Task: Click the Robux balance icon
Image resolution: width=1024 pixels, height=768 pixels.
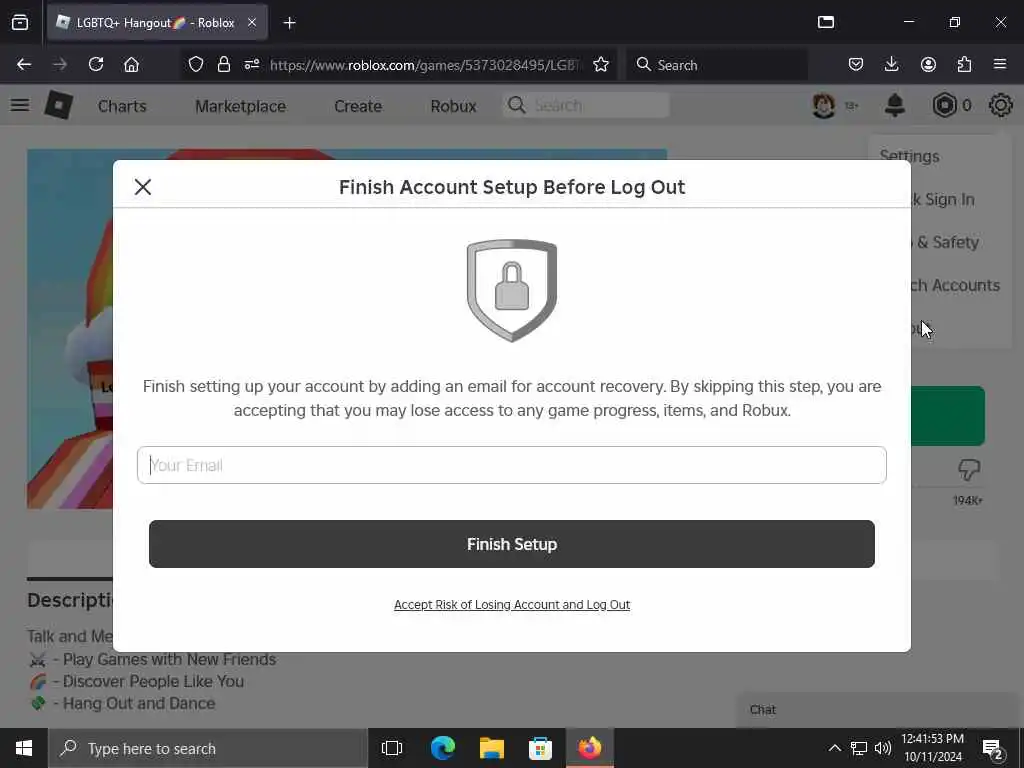Action: tap(944, 105)
